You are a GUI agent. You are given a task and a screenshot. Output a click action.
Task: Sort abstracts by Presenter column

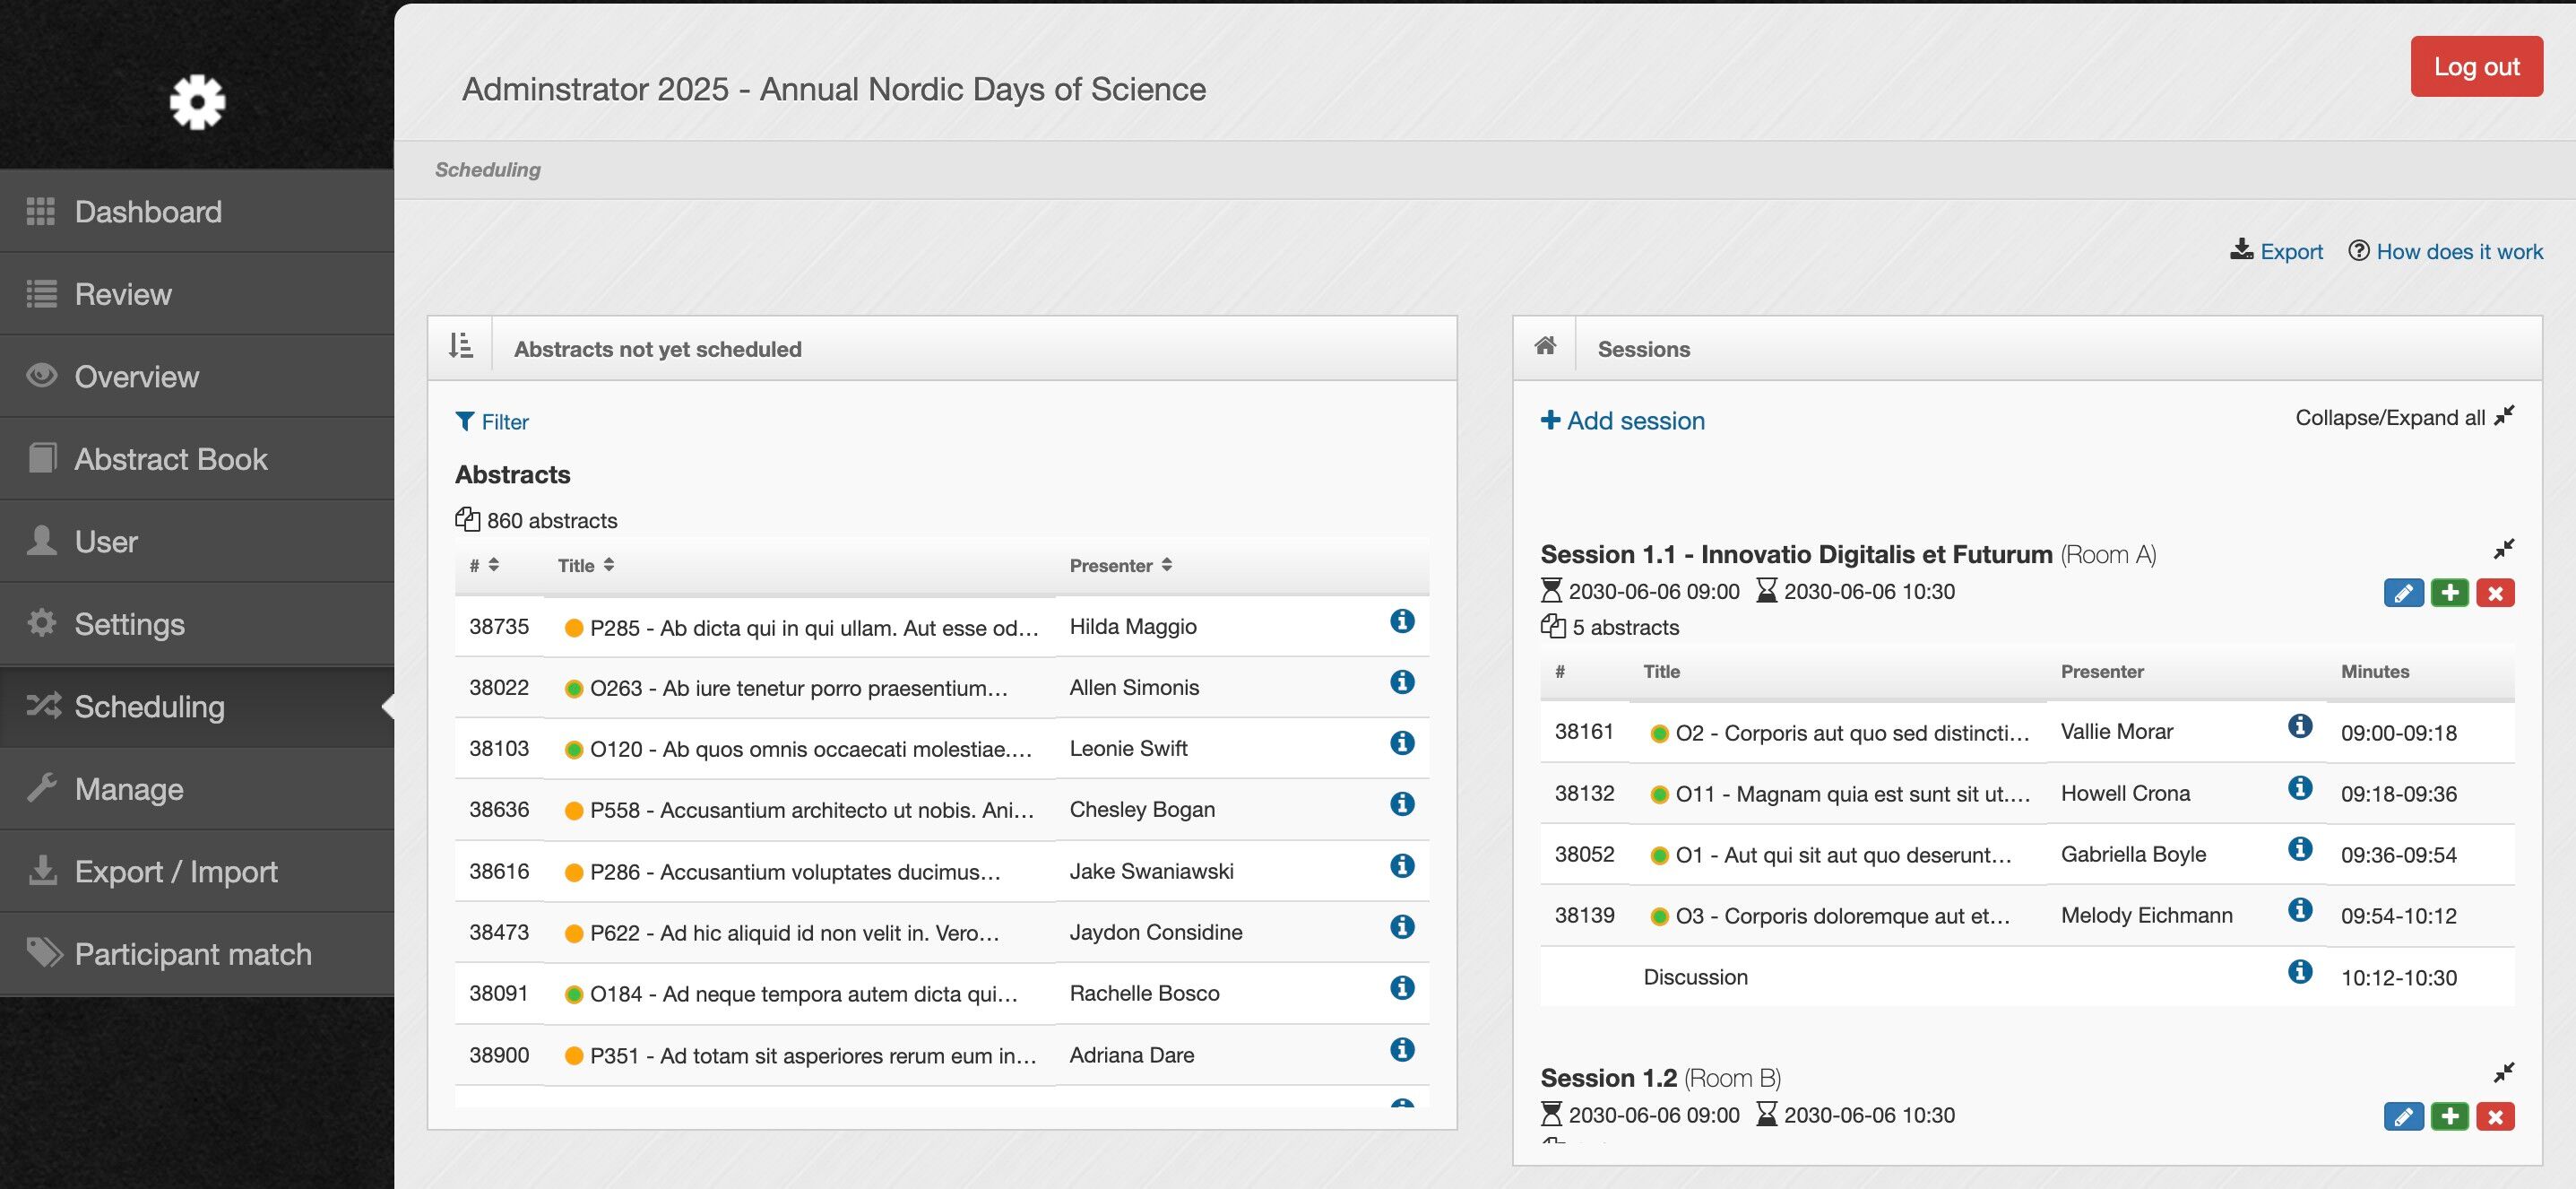click(1120, 565)
